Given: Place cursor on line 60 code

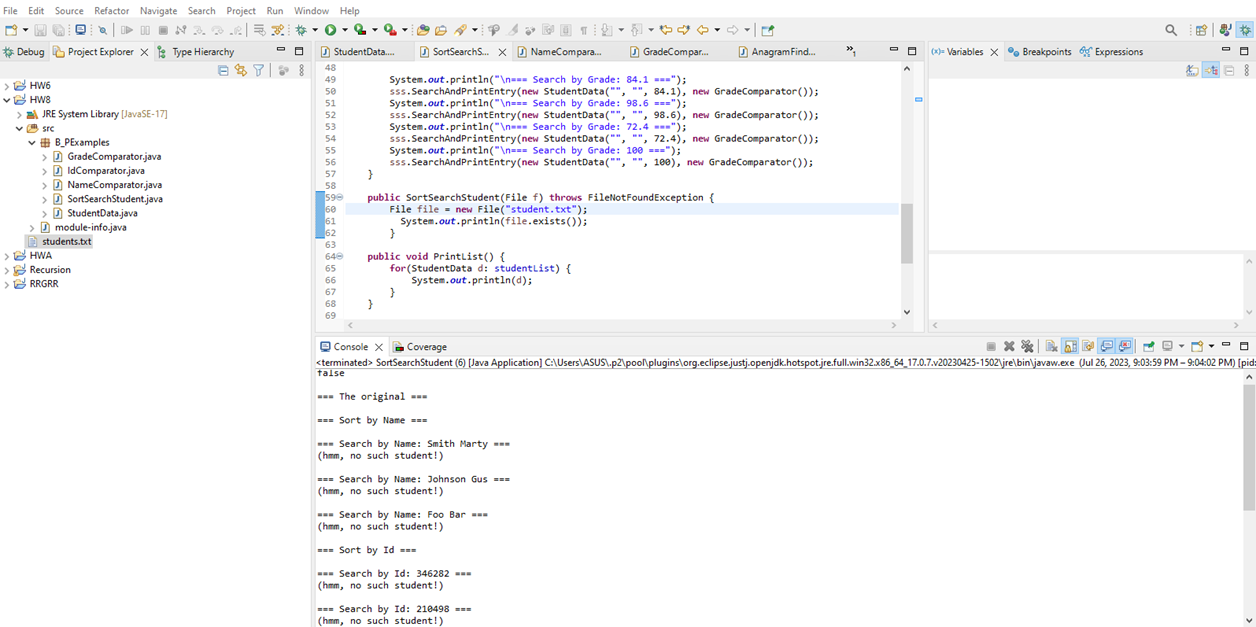Looking at the screenshot, I should pos(488,209).
